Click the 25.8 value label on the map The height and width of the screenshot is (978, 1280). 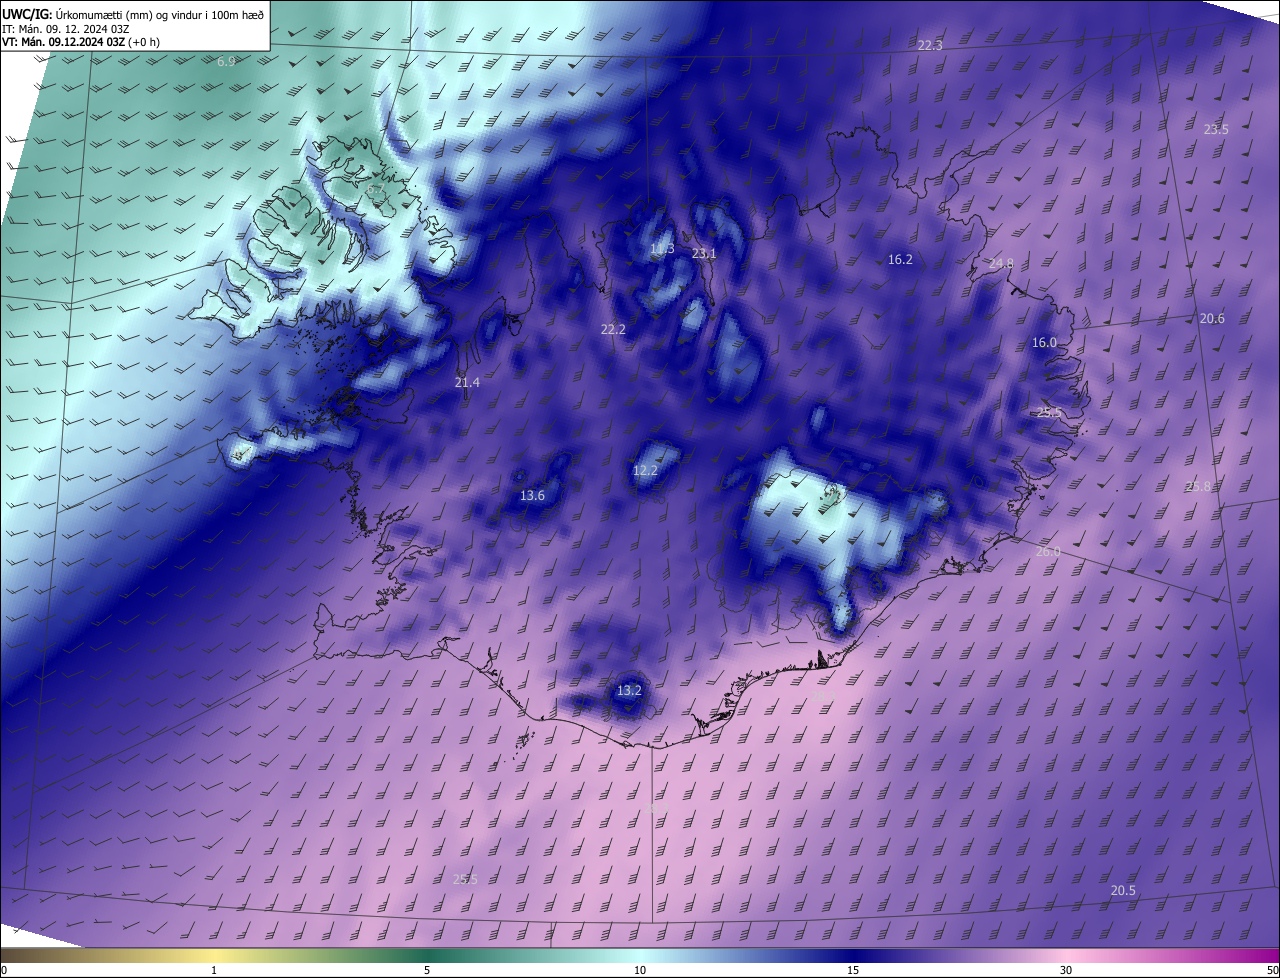click(1198, 486)
